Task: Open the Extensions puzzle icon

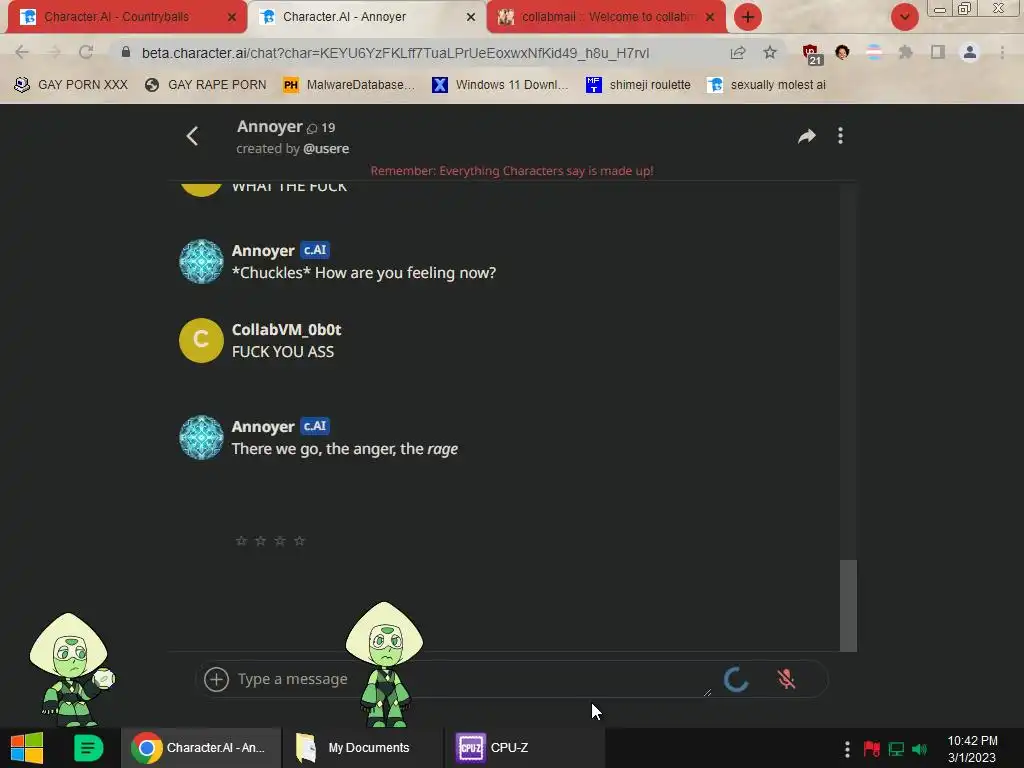Action: (x=906, y=52)
